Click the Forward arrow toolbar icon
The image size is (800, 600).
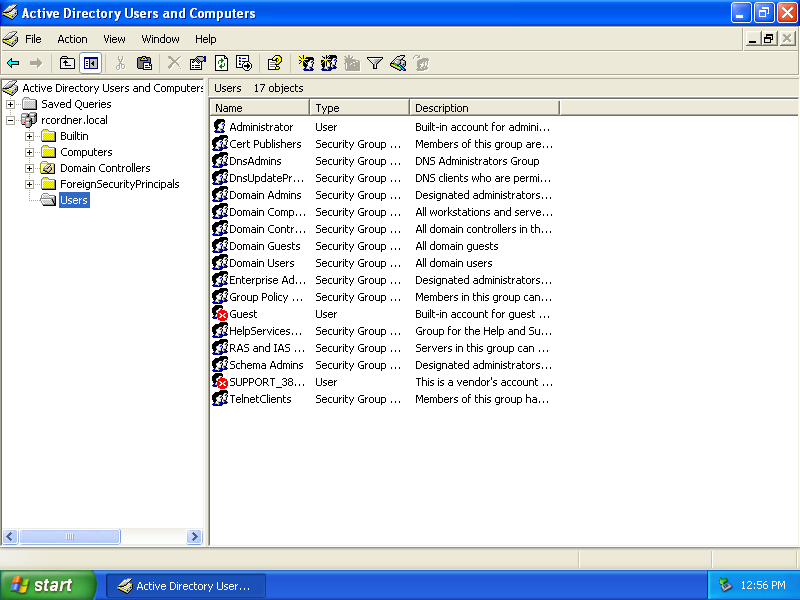[36, 63]
